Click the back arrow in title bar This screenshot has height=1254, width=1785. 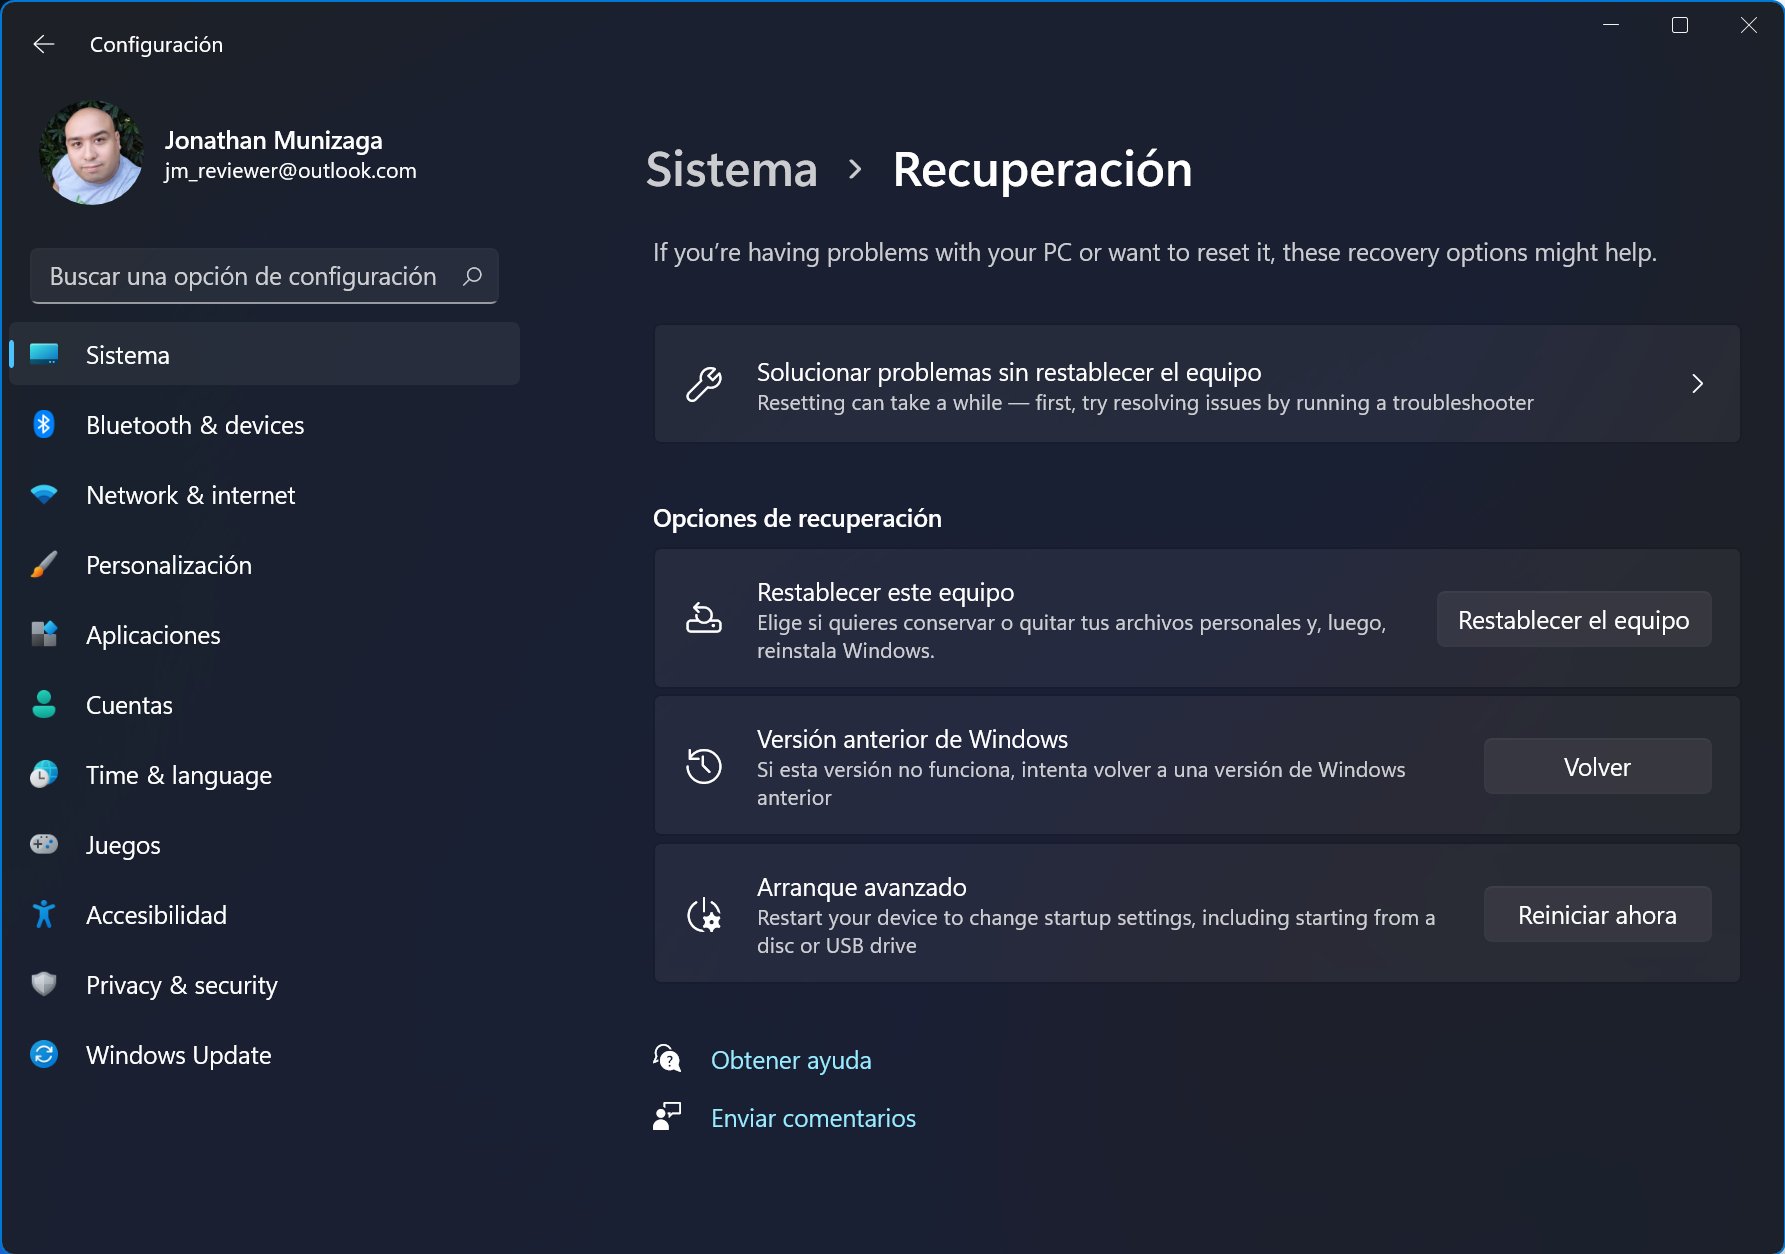point(43,44)
